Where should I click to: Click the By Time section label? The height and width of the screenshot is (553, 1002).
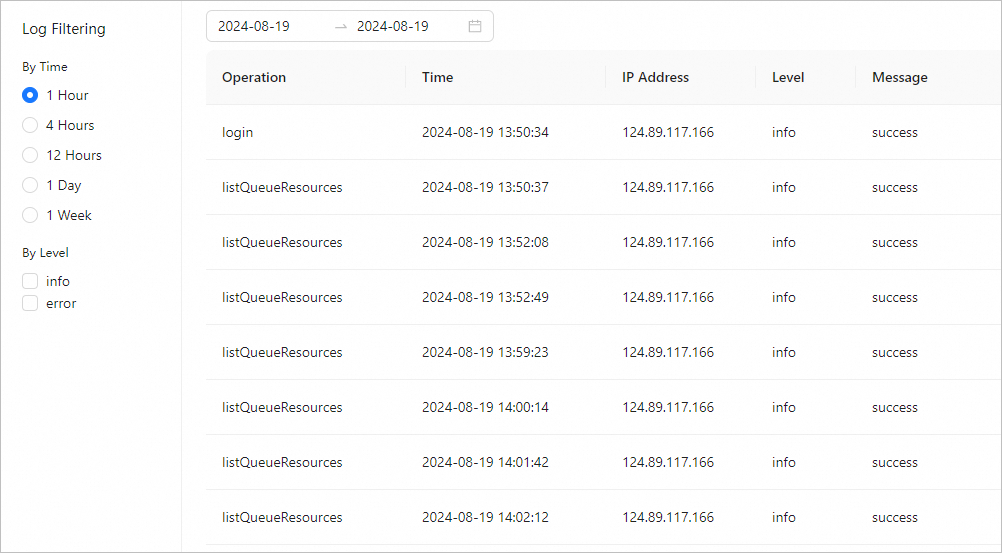pos(45,66)
